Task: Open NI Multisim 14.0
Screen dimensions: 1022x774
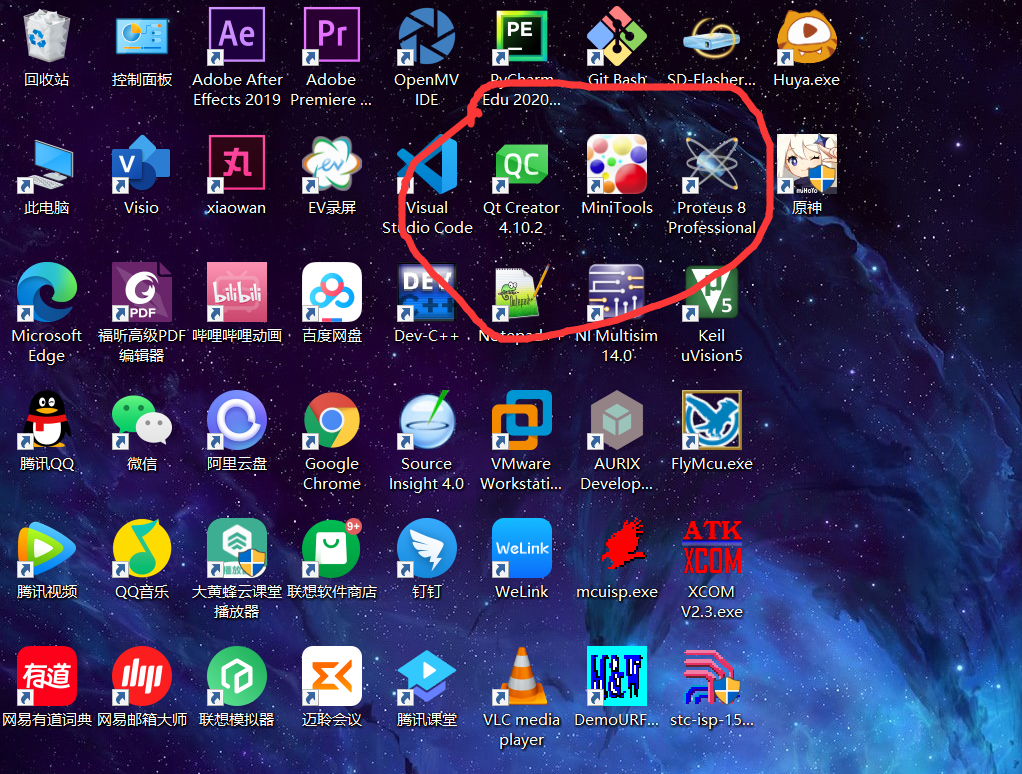Action: pos(616,293)
